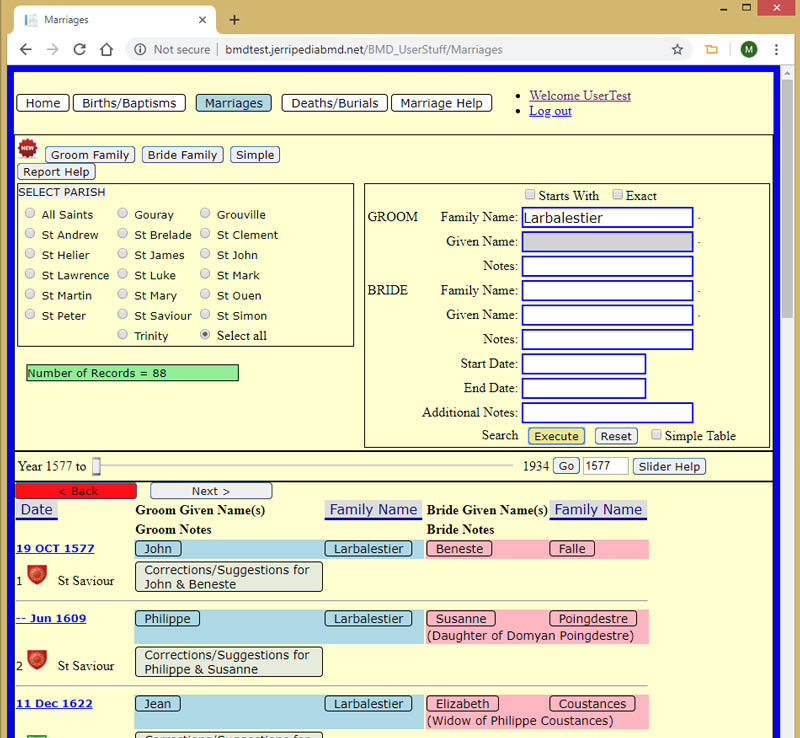Click the browser back arrow

click(26, 49)
